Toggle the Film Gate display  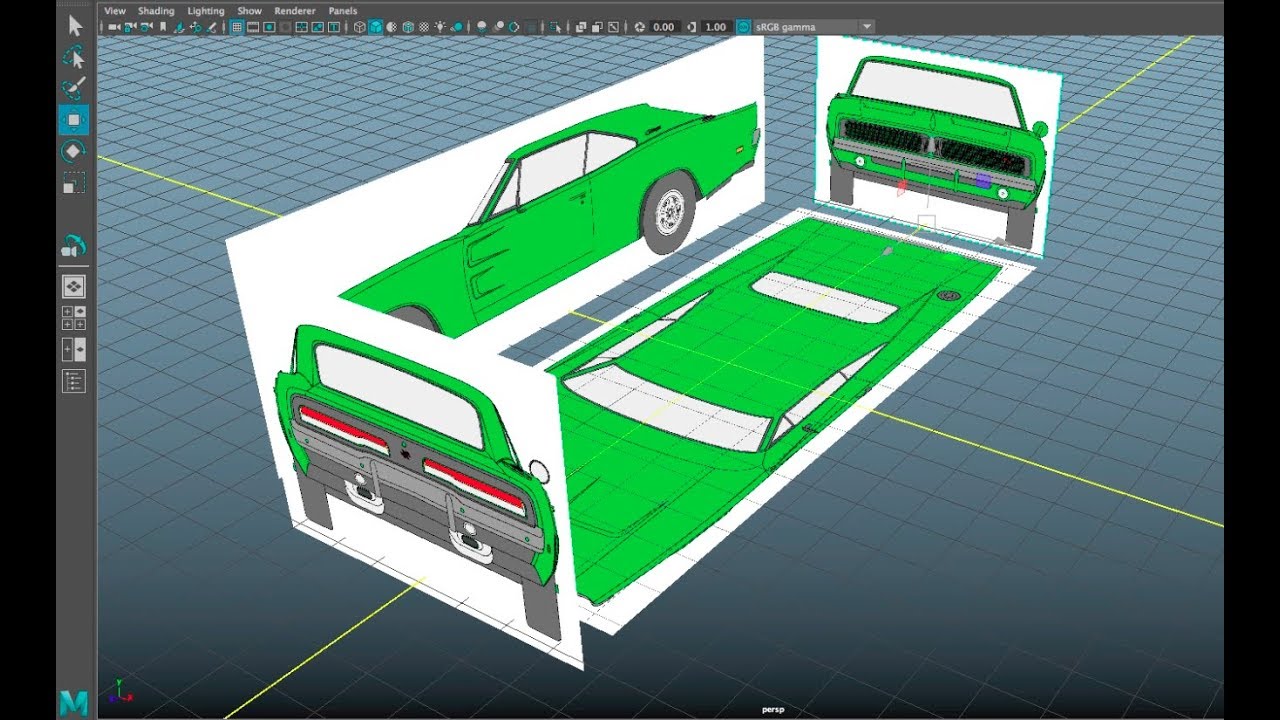[253, 27]
